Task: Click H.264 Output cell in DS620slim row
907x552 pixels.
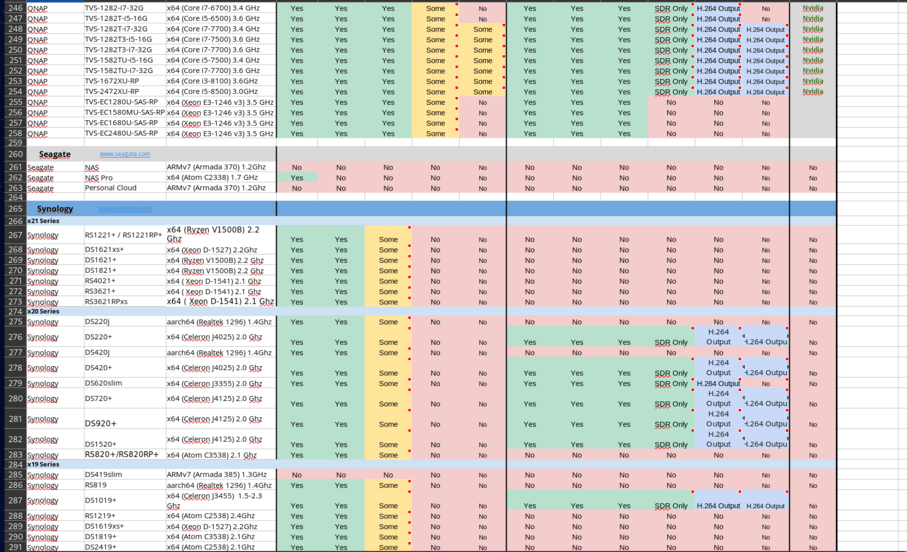Action: pyautogui.click(x=718, y=384)
